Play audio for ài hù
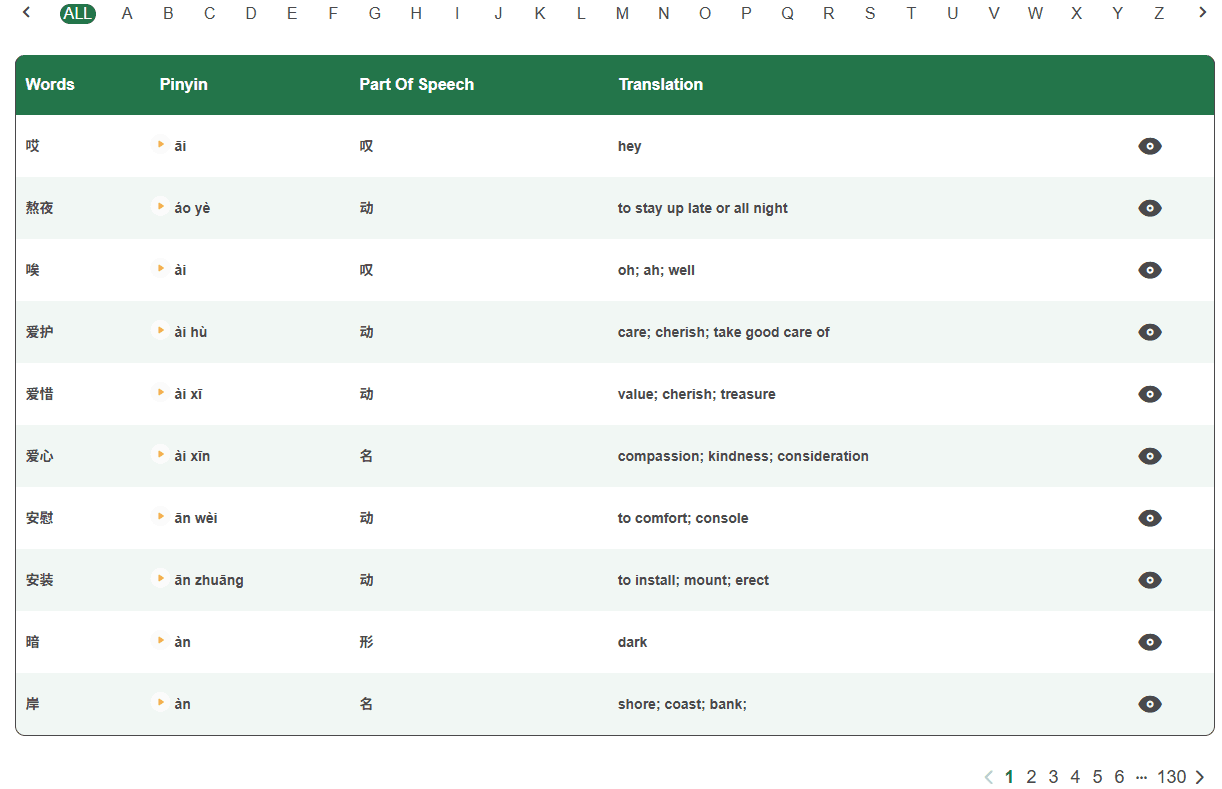This screenshot has height=789, width=1222. pyautogui.click(x=160, y=331)
